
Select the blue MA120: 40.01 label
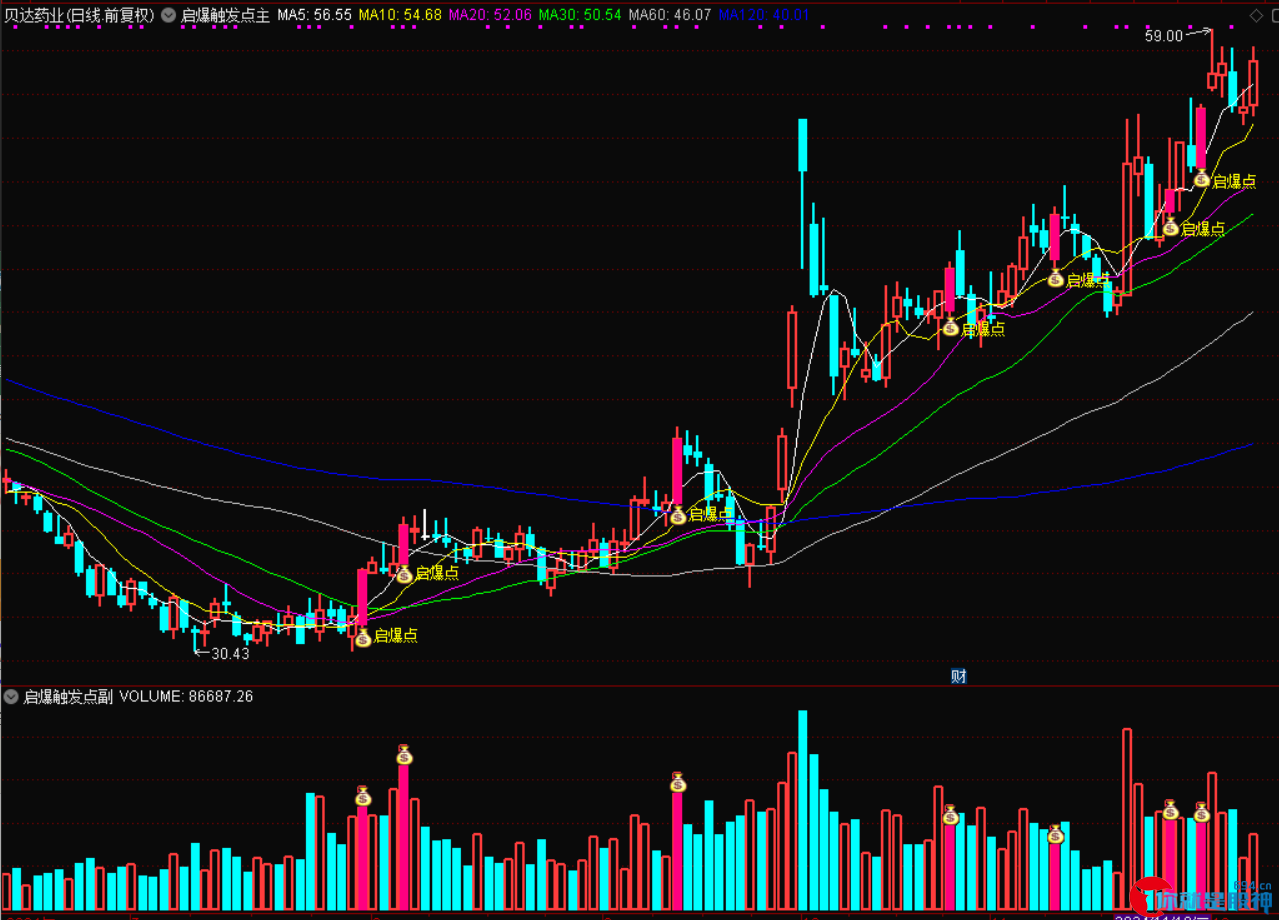764,16
